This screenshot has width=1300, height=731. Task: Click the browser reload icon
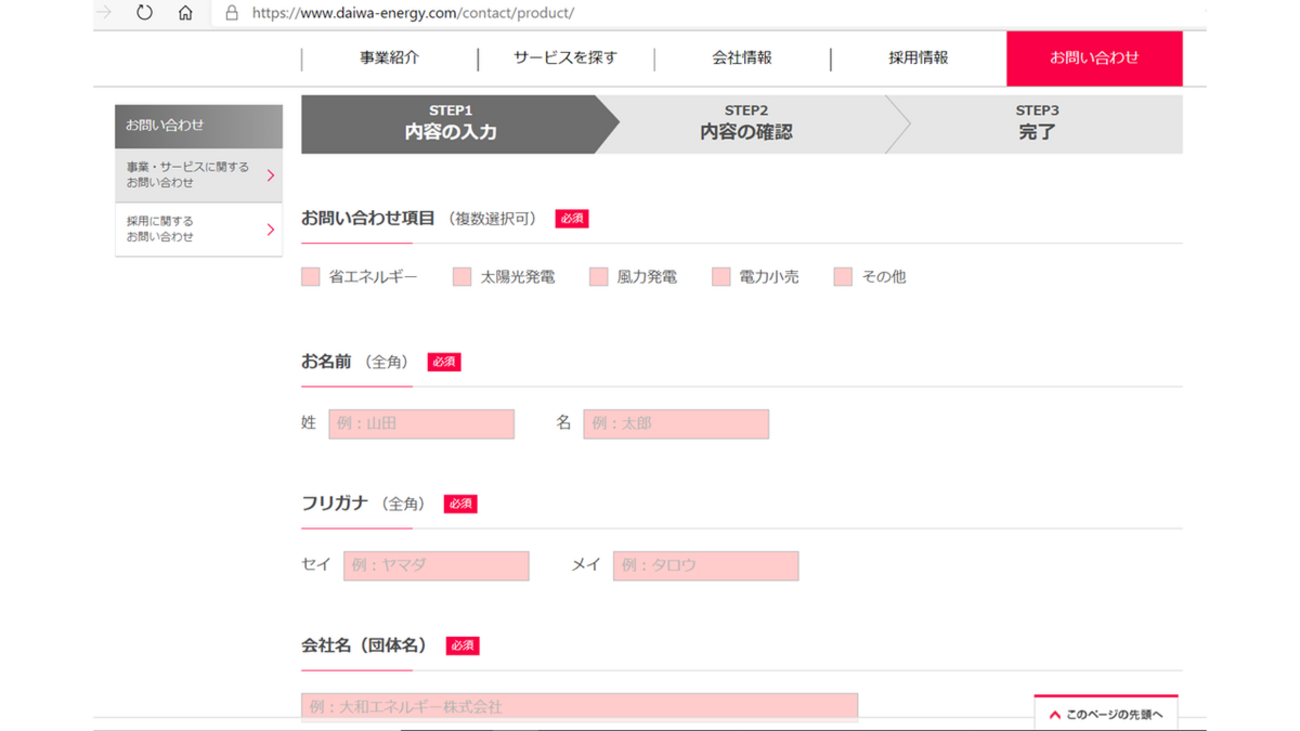tap(145, 13)
